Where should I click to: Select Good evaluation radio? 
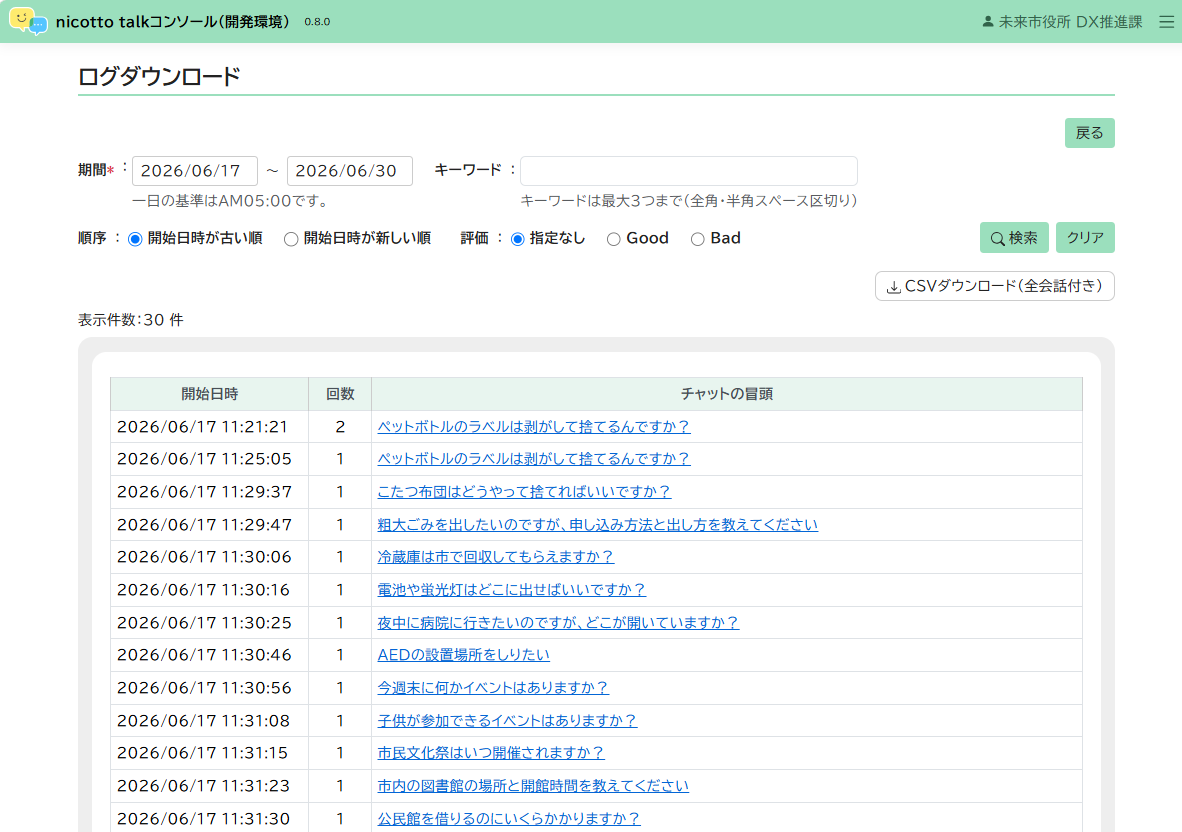[614, 239]
